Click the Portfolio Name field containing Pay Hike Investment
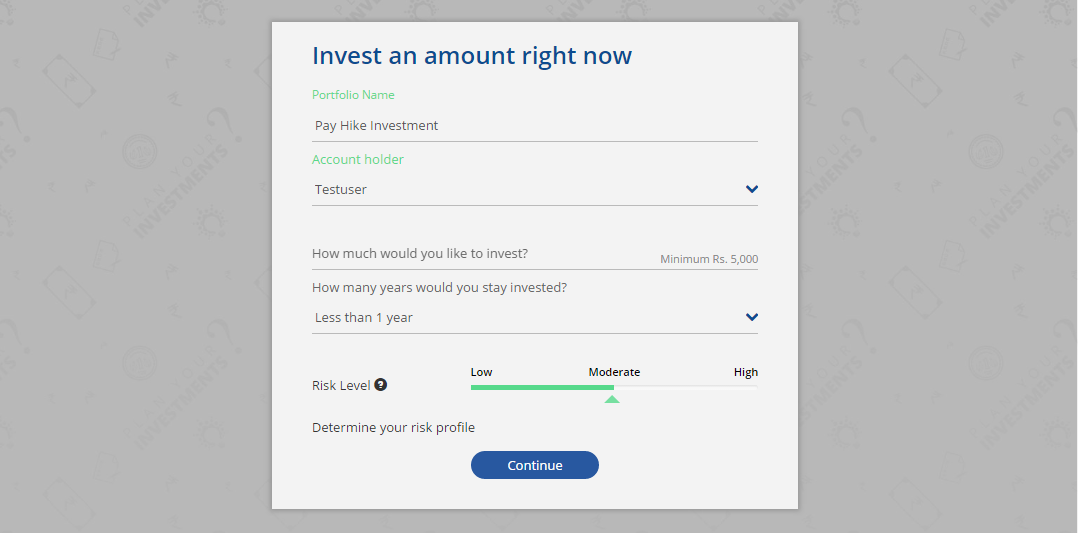Screen dimensions: 1078x533 [534, 126]
